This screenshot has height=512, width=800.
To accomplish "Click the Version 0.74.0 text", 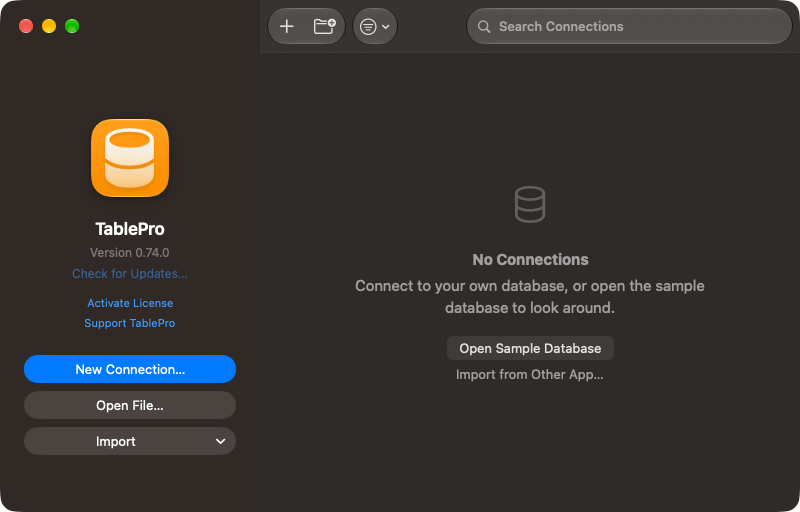I will click(130, 253).
